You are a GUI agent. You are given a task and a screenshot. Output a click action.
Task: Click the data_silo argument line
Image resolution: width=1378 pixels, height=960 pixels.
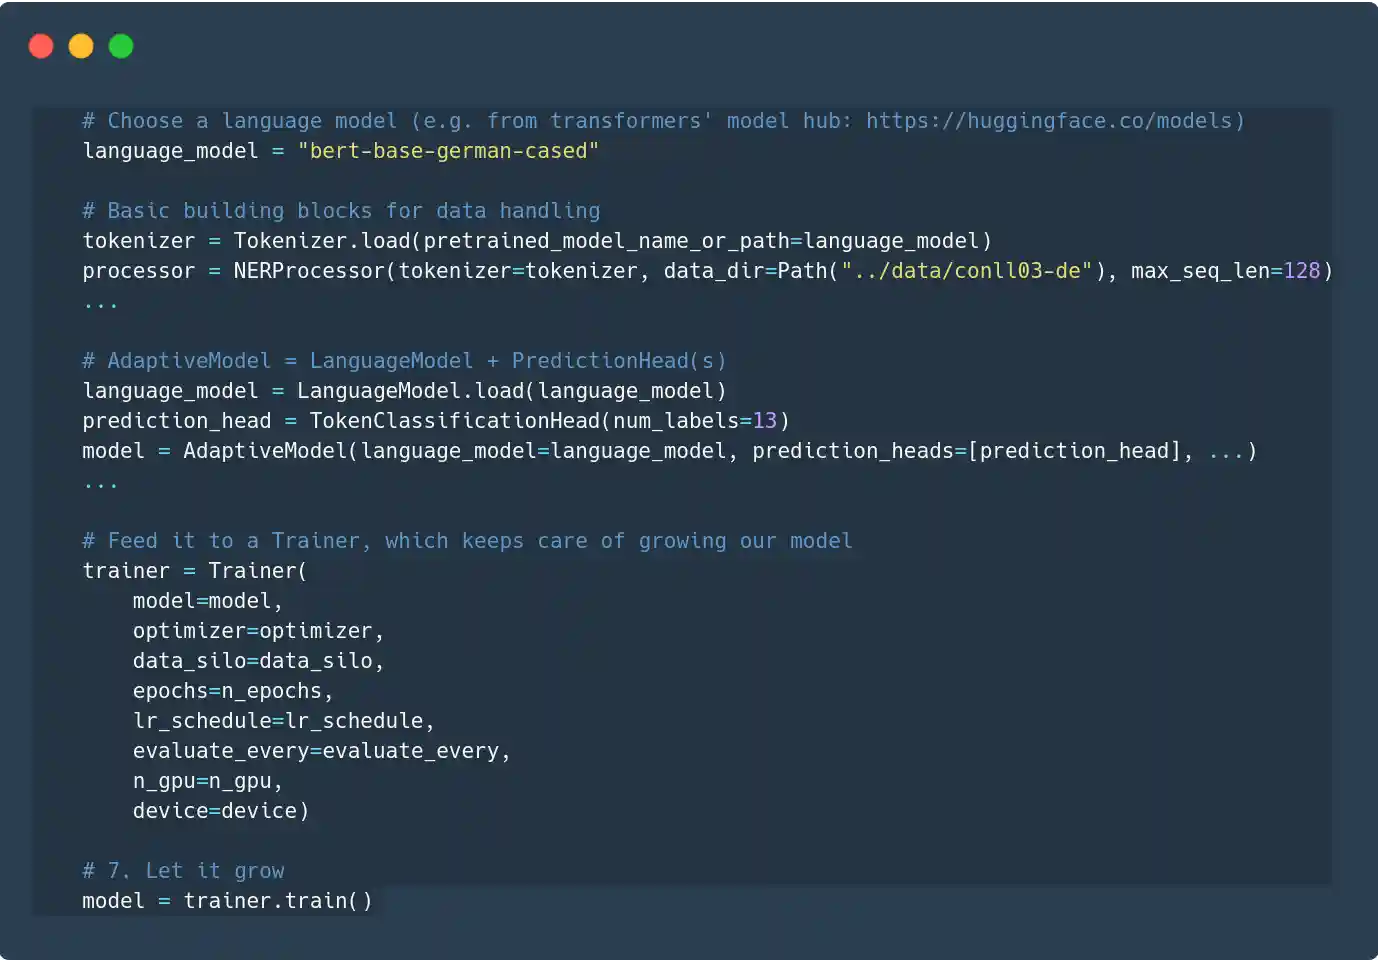(x=256, y=660)
